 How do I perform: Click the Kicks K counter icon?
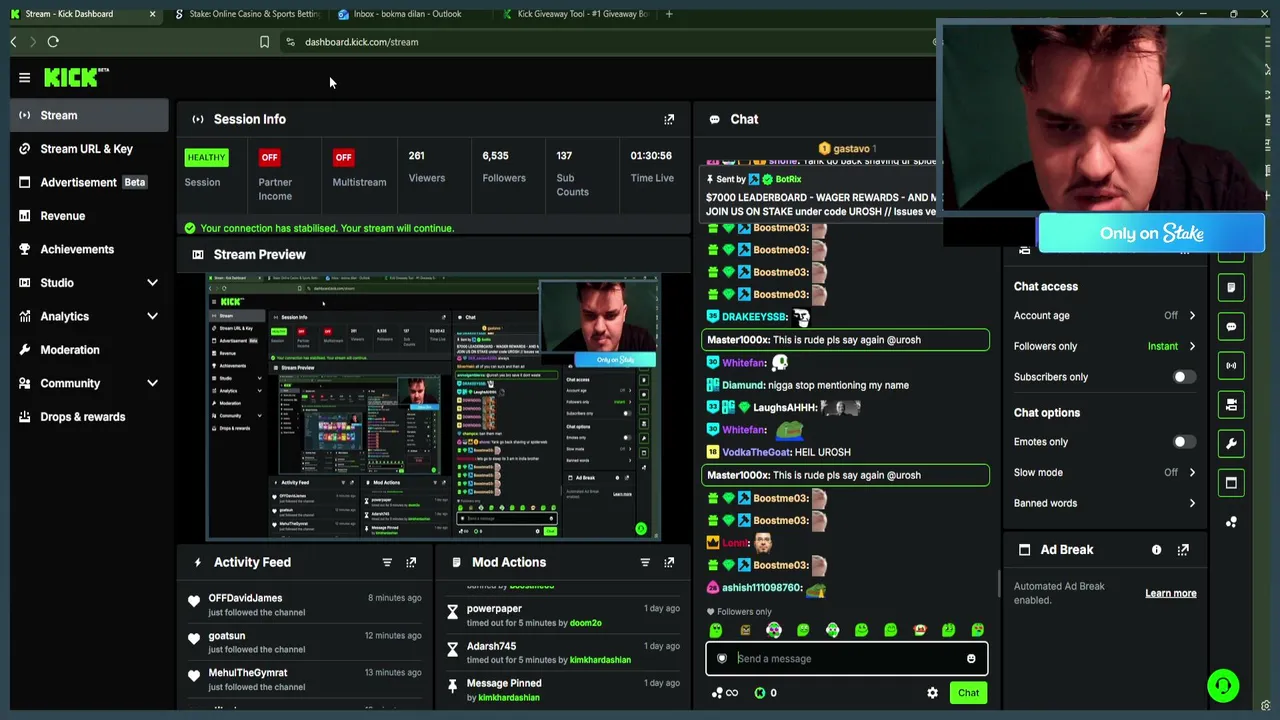click(760, 693)
